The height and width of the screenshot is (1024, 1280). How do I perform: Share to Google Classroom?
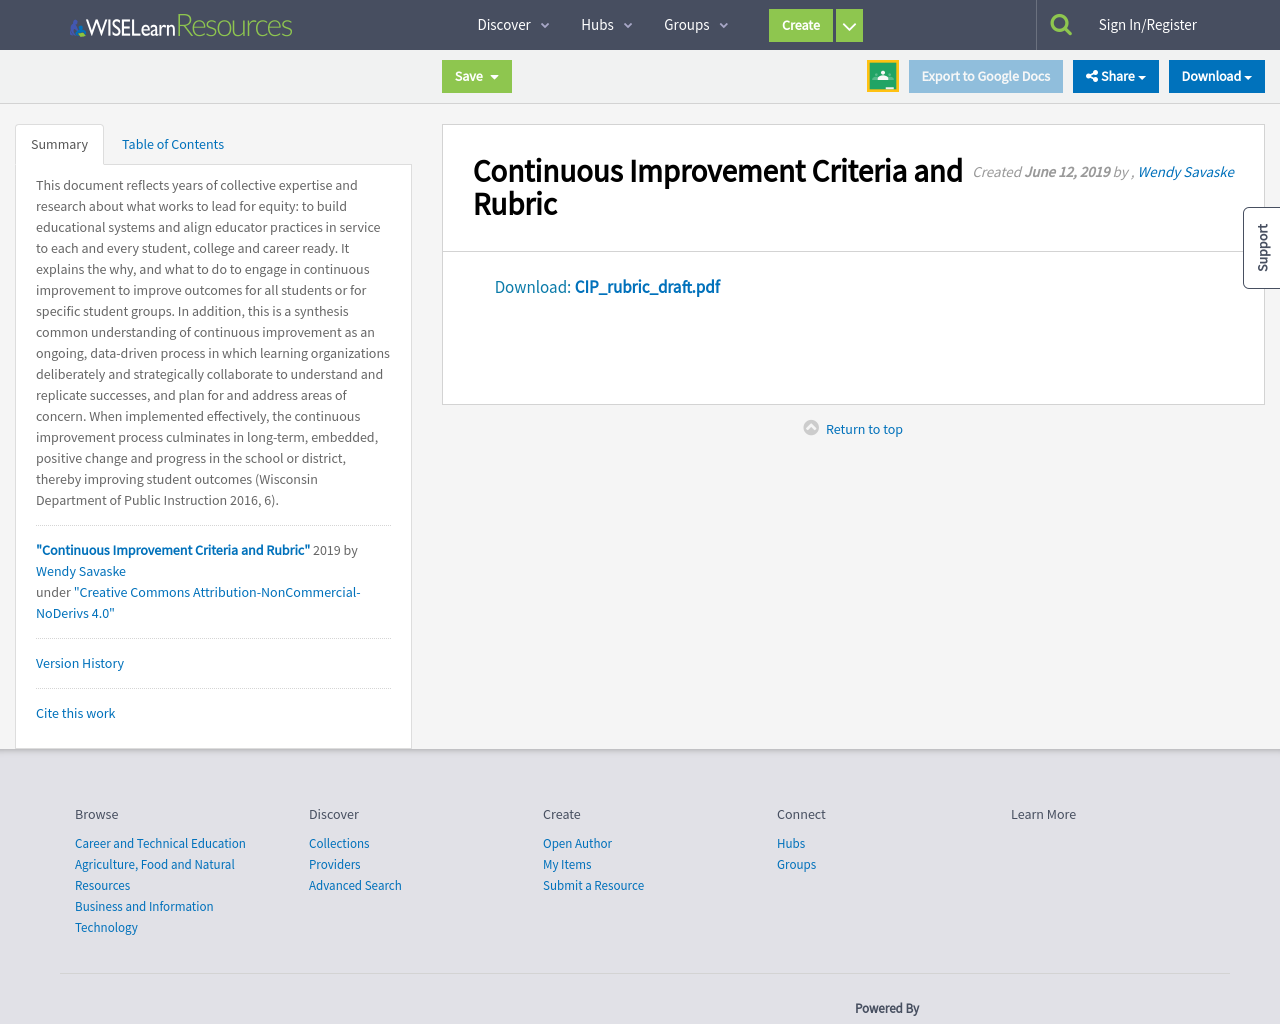tap(882, 74)
